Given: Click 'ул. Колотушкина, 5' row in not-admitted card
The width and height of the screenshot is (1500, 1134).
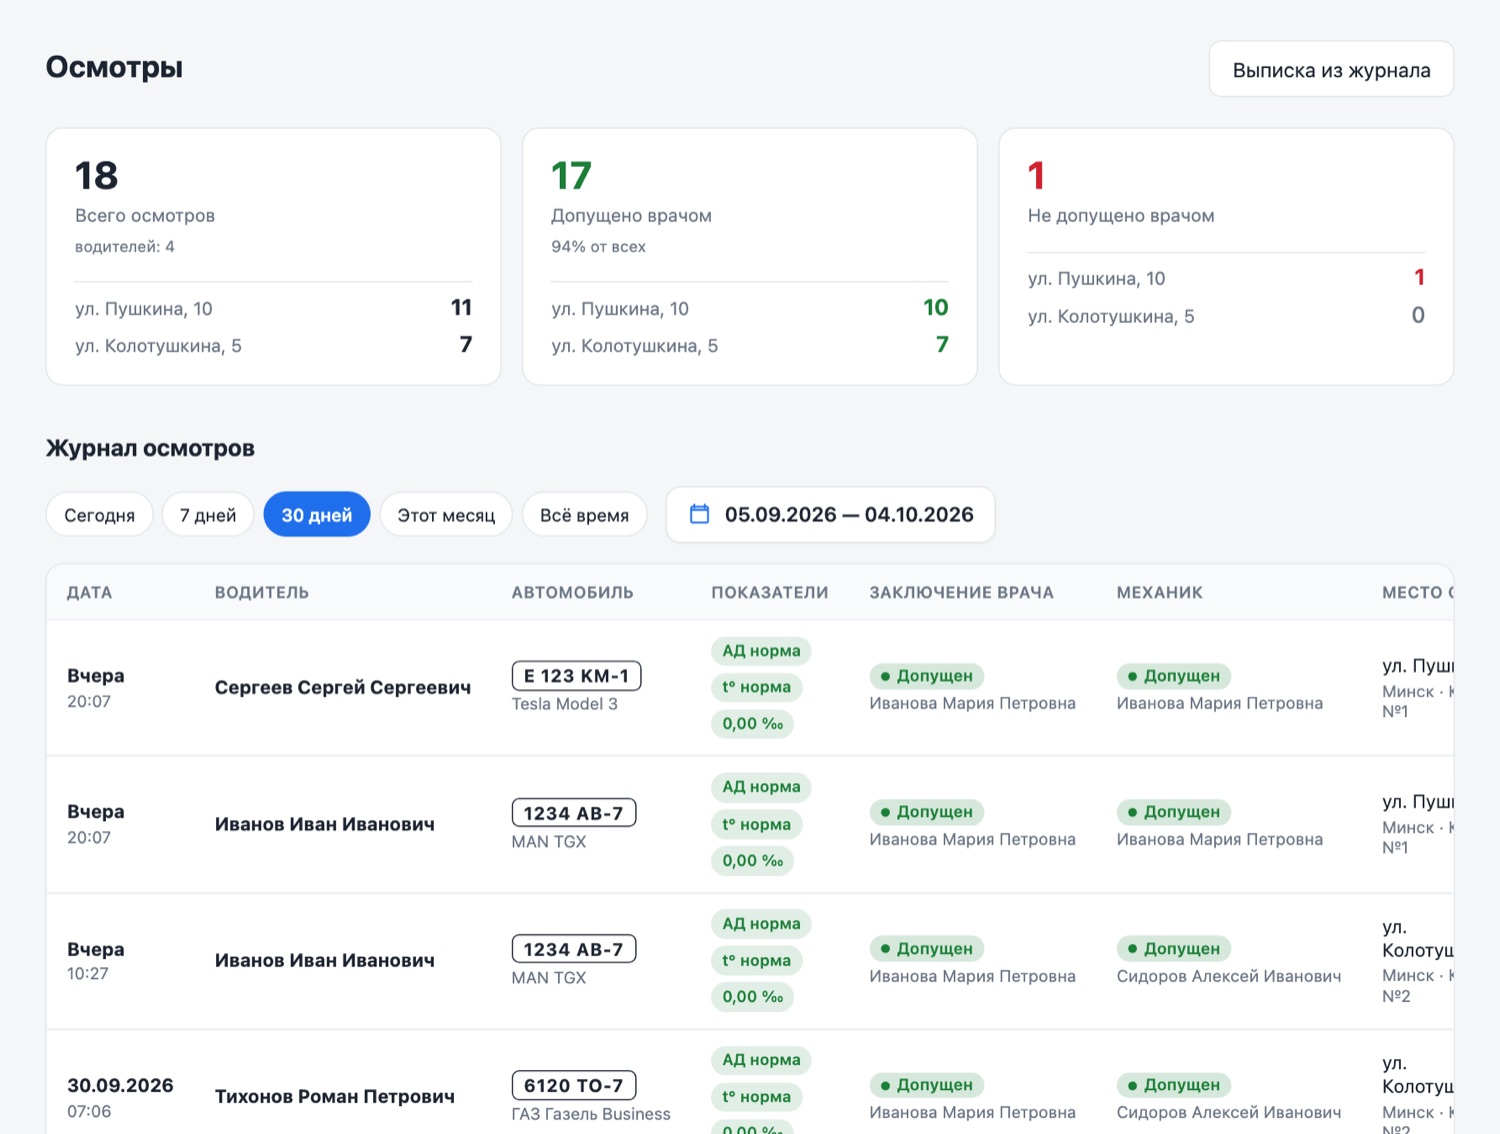Looking at the screenshot, I should tap(1226, 316).
